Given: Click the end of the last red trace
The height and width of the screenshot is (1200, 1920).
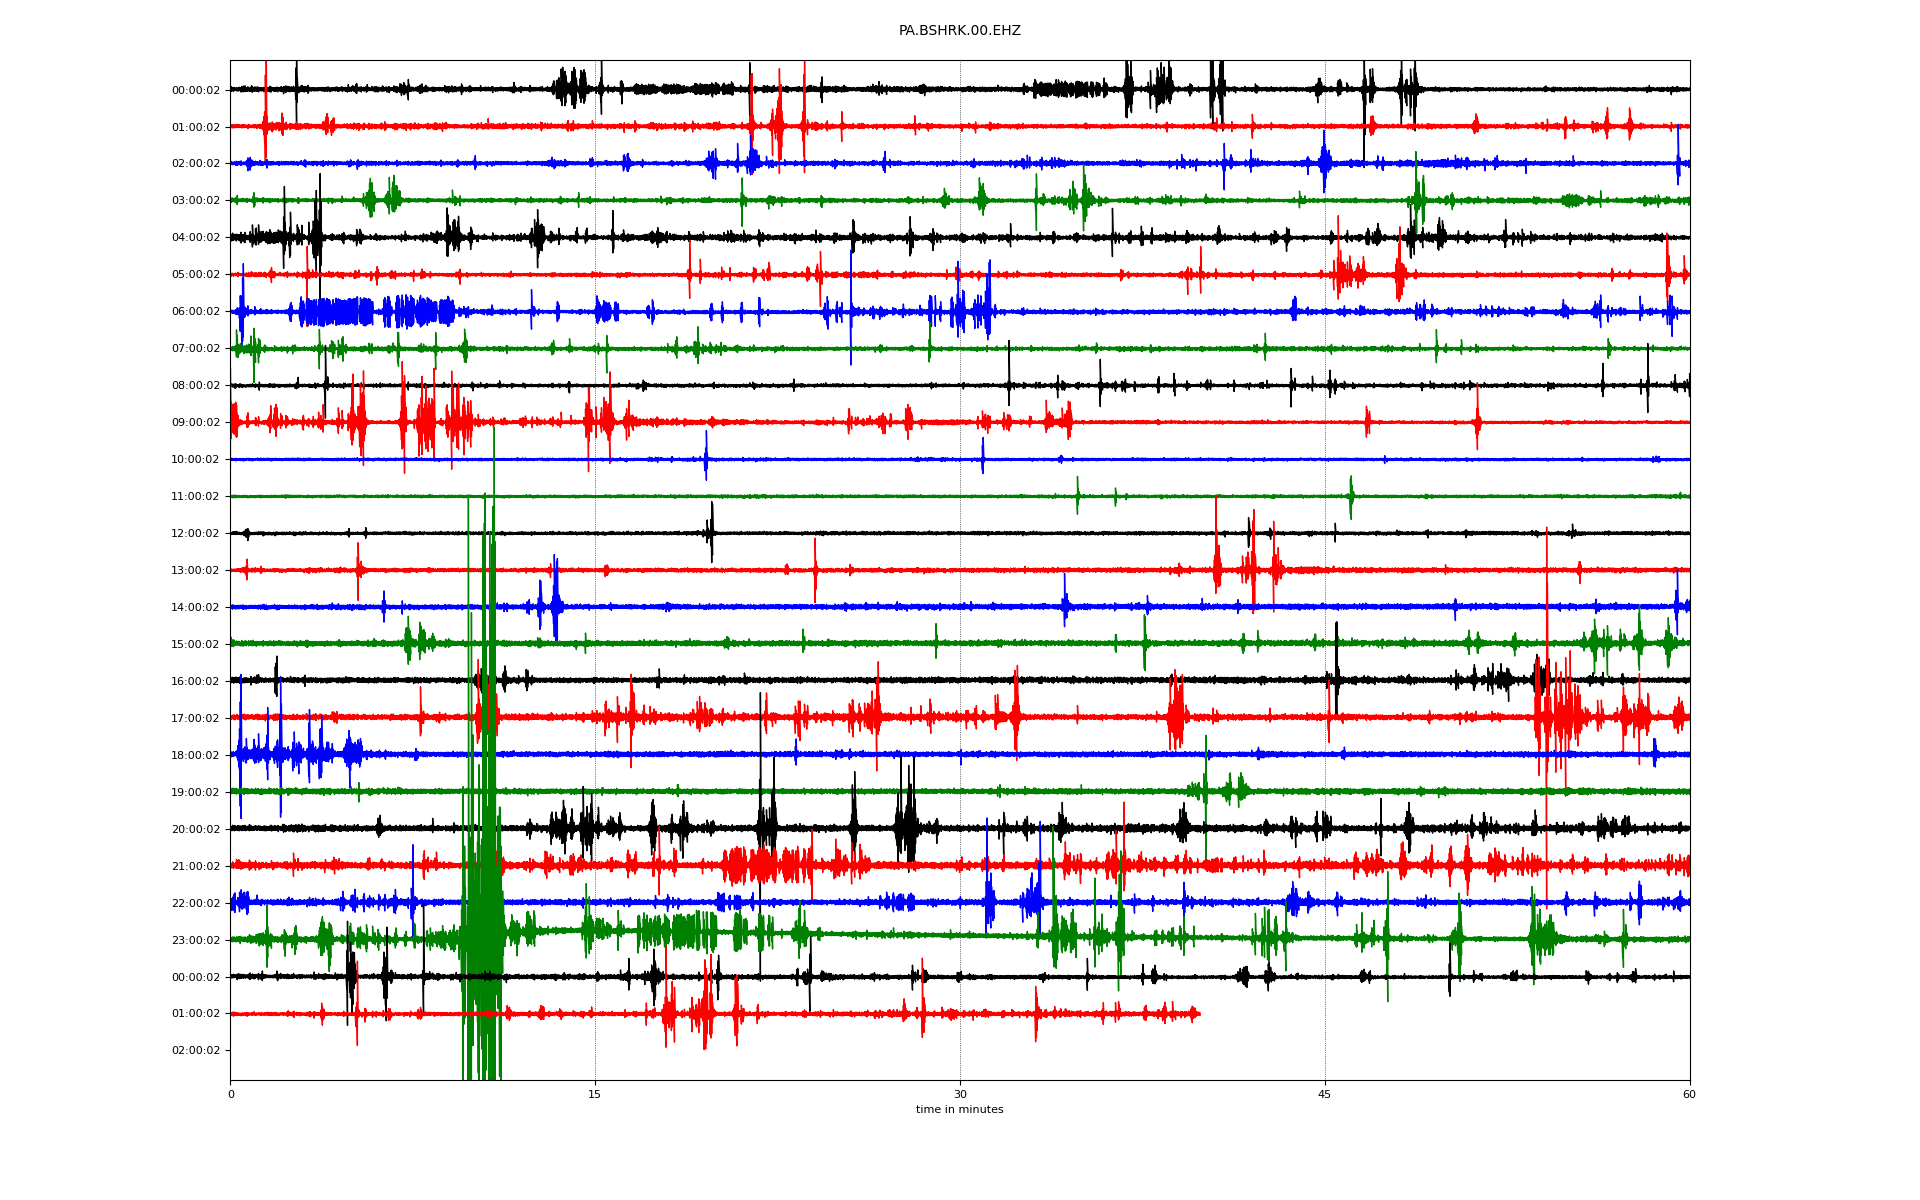Looking at the screenshot, I should pos(1198,1014).
